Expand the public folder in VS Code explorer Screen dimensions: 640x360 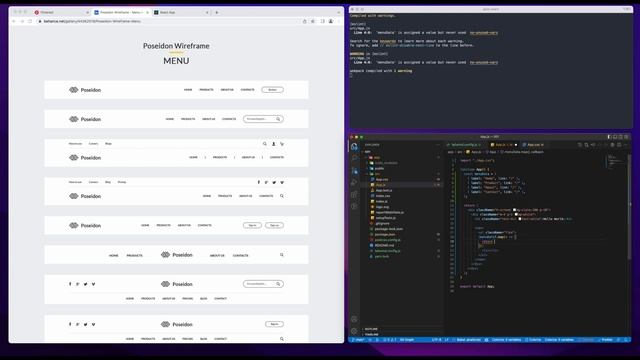tap(379, 168)
